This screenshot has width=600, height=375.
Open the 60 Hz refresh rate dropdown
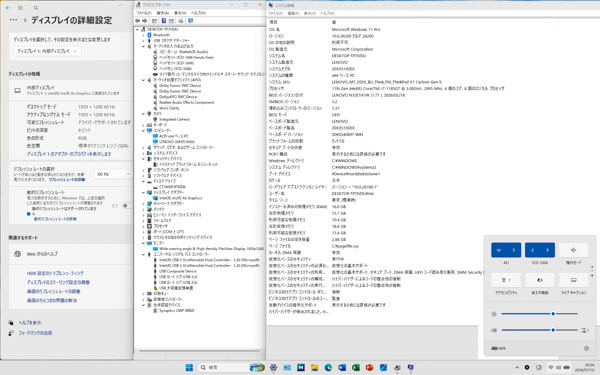[112, 174]
